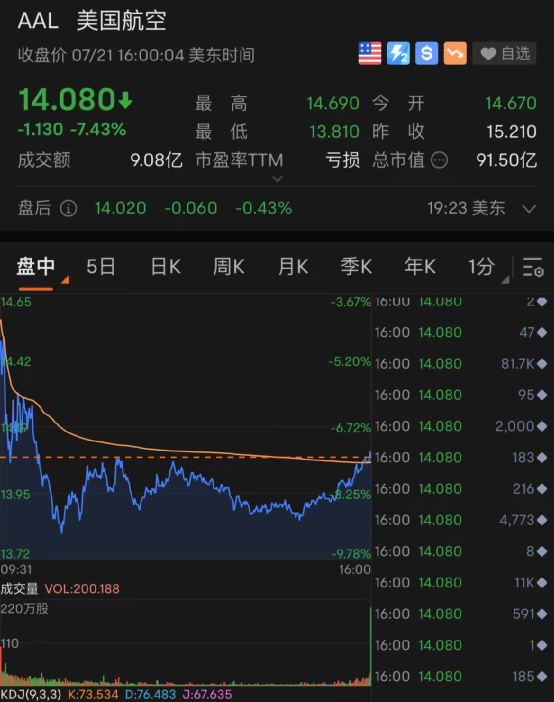Switch to the 日K chart tab
Image resolution: width=554 pixels, height=702 pixels.
click(x=166, y=267)
